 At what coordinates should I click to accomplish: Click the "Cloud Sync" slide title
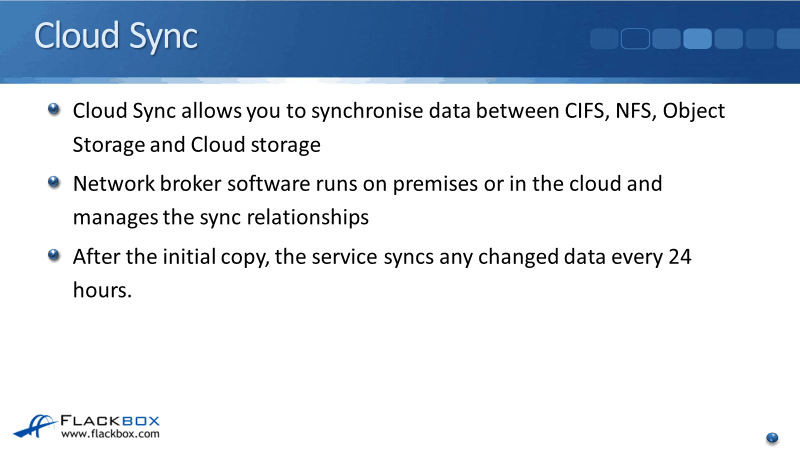pyautogui.click(x=116, y=36)
